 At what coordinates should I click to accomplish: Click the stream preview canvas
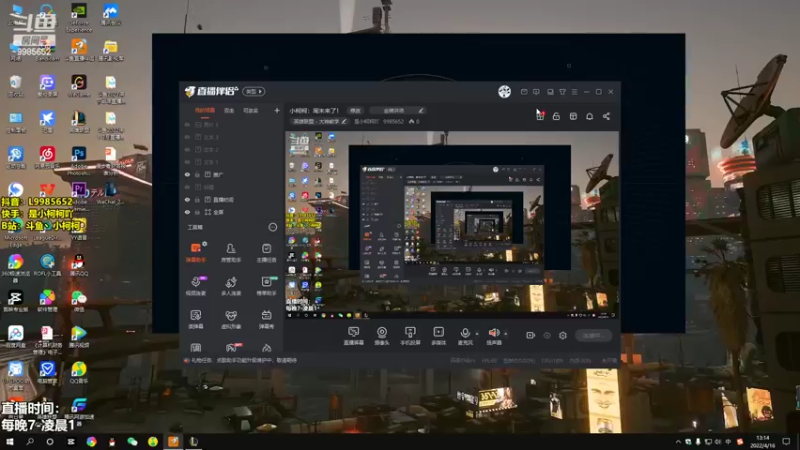coord(452,225)
